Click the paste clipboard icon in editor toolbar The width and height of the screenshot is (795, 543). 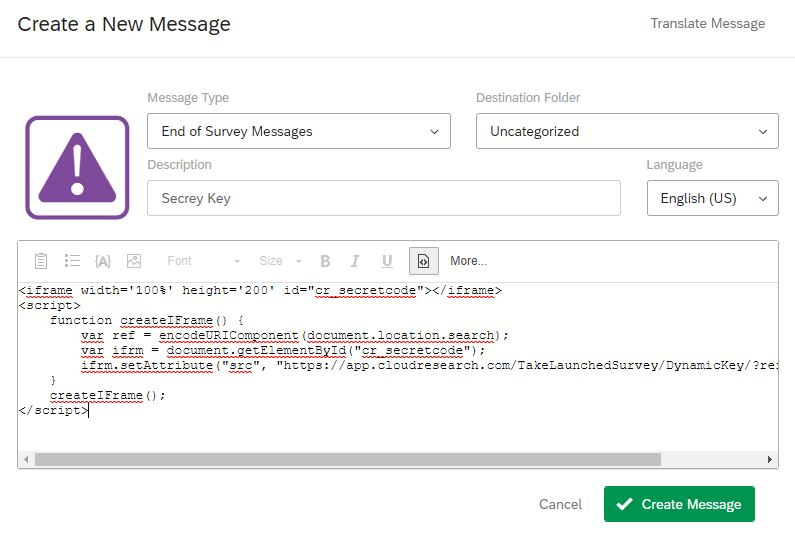(x=41, y=261)
